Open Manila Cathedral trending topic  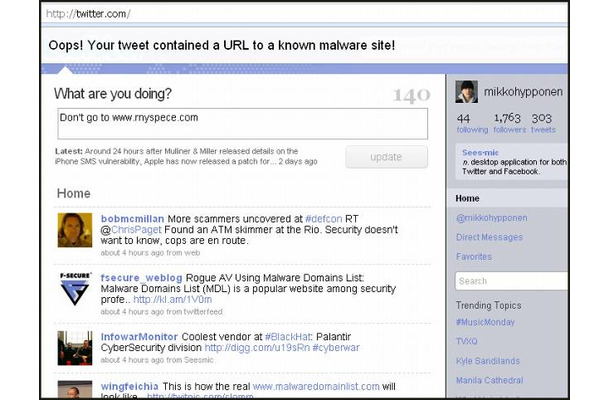point(489,380)
